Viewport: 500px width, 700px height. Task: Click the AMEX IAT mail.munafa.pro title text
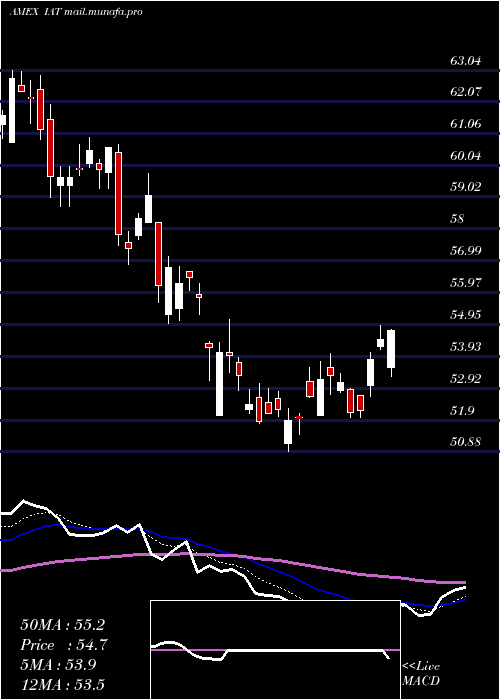pos(76,12)
